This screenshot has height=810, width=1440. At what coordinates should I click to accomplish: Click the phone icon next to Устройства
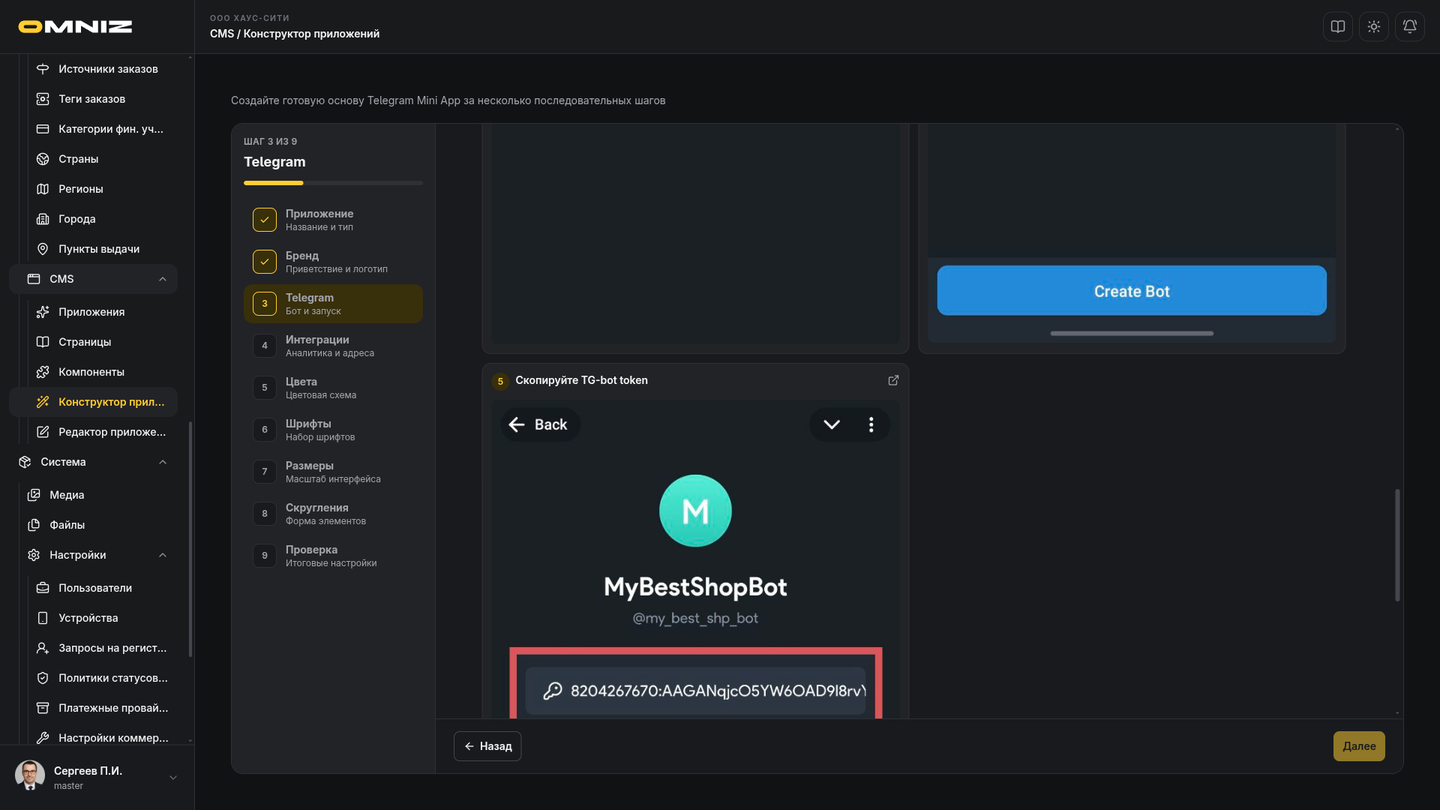43,618
